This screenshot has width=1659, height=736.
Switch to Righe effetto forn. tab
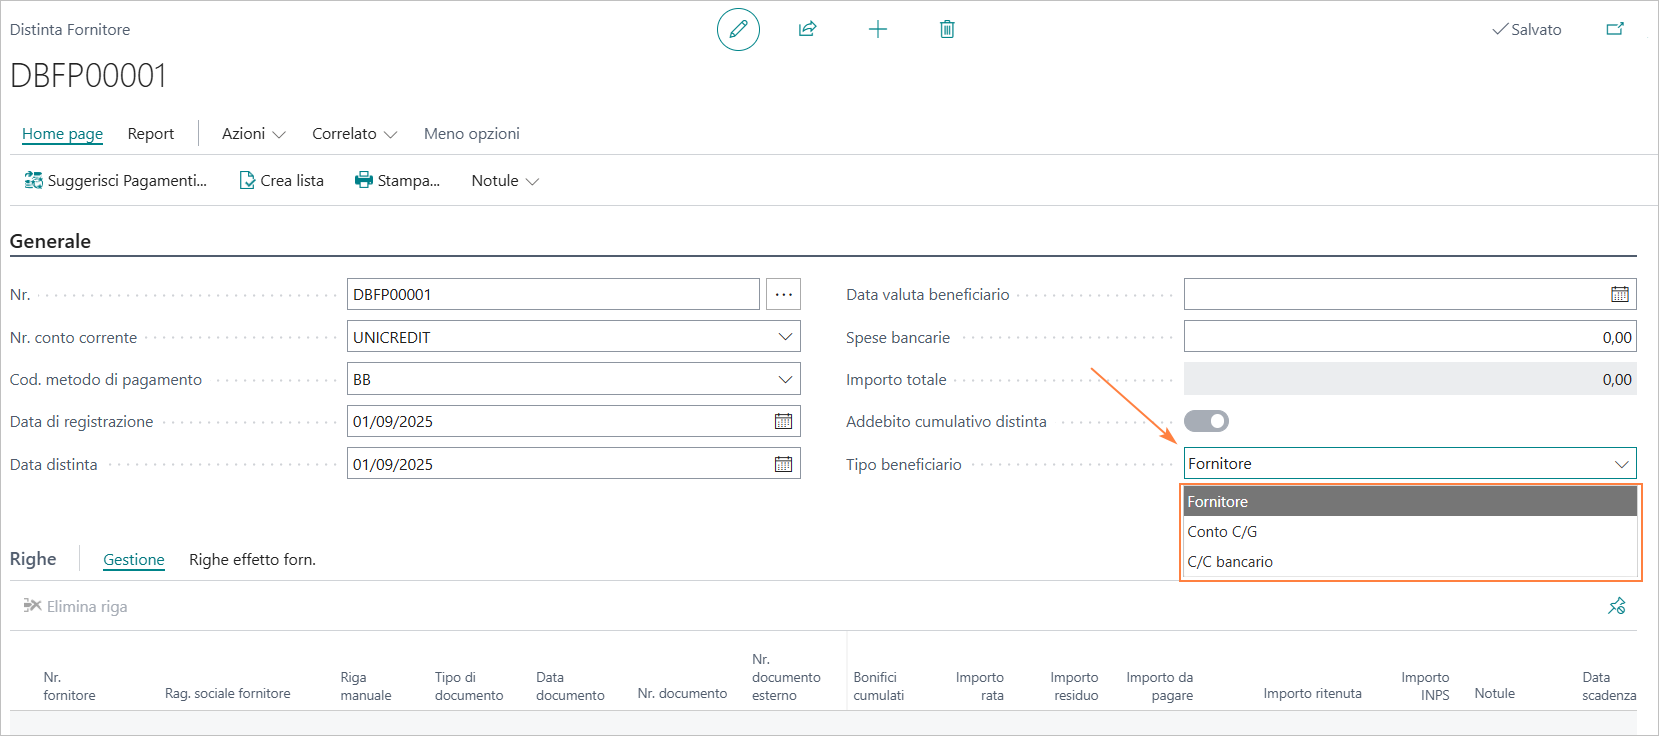(x=252, y=560)
